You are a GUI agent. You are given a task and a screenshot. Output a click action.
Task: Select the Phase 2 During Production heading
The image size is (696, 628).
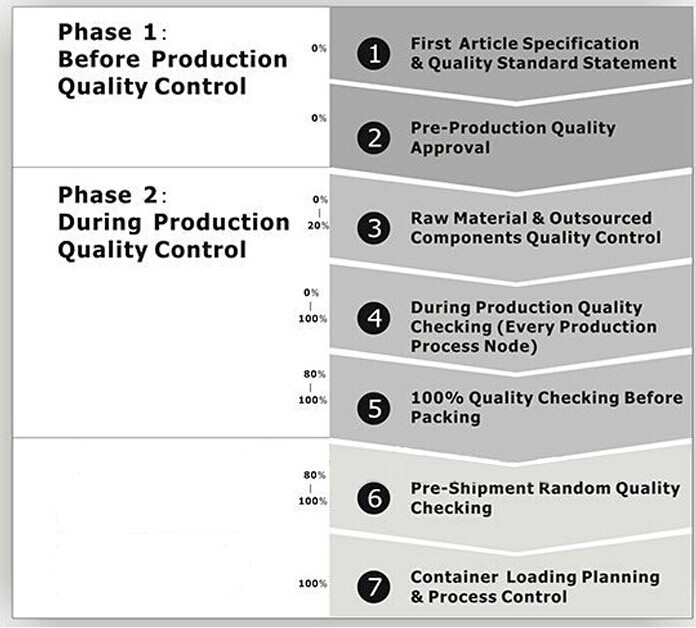click(174, 222)
